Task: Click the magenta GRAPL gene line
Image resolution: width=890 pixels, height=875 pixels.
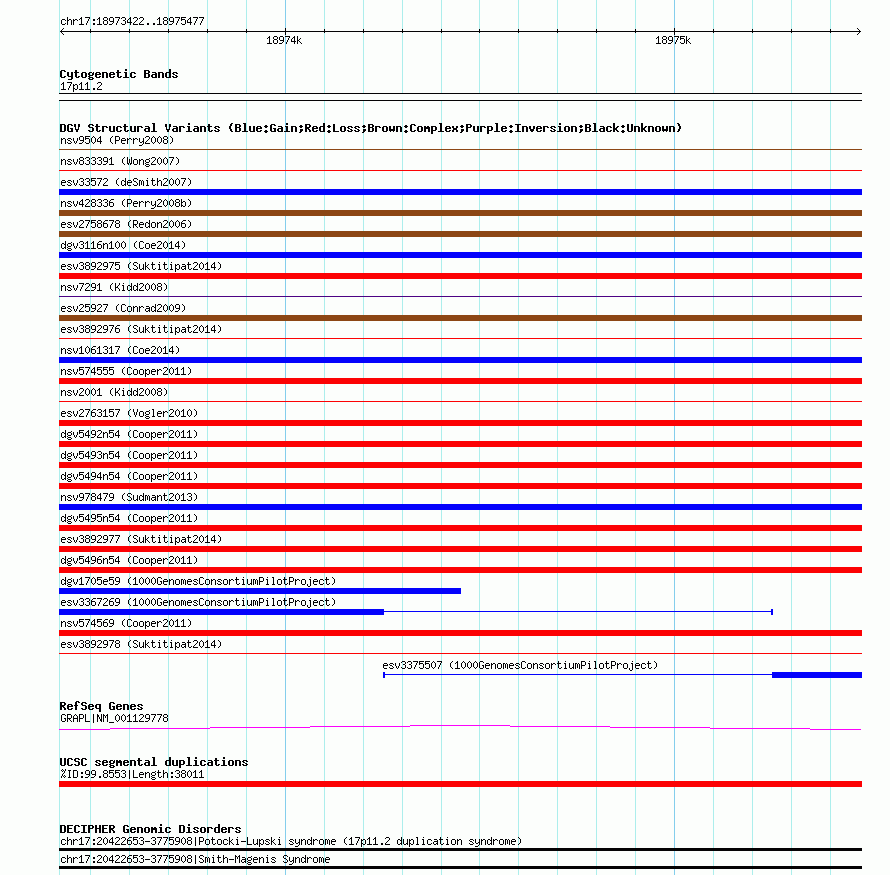Action: coord(460,727)
